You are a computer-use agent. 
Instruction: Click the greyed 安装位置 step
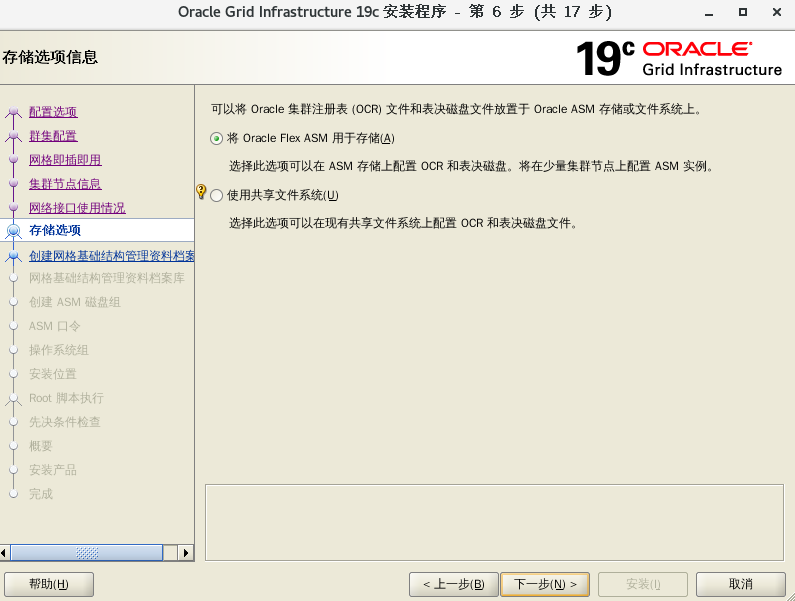(53, 374)
